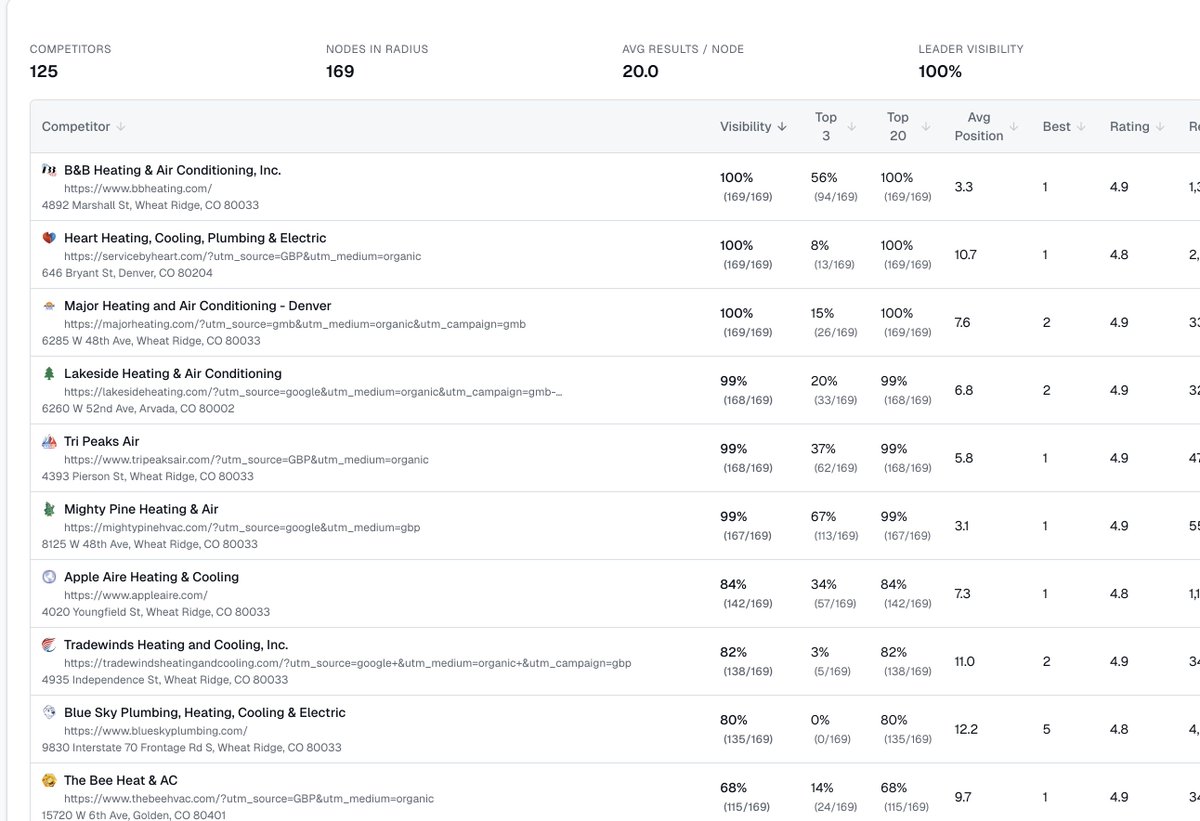Click Tradewinds' 11.0 average position
The width and height of the screenshot is (1200, 821).
[965, 662]
